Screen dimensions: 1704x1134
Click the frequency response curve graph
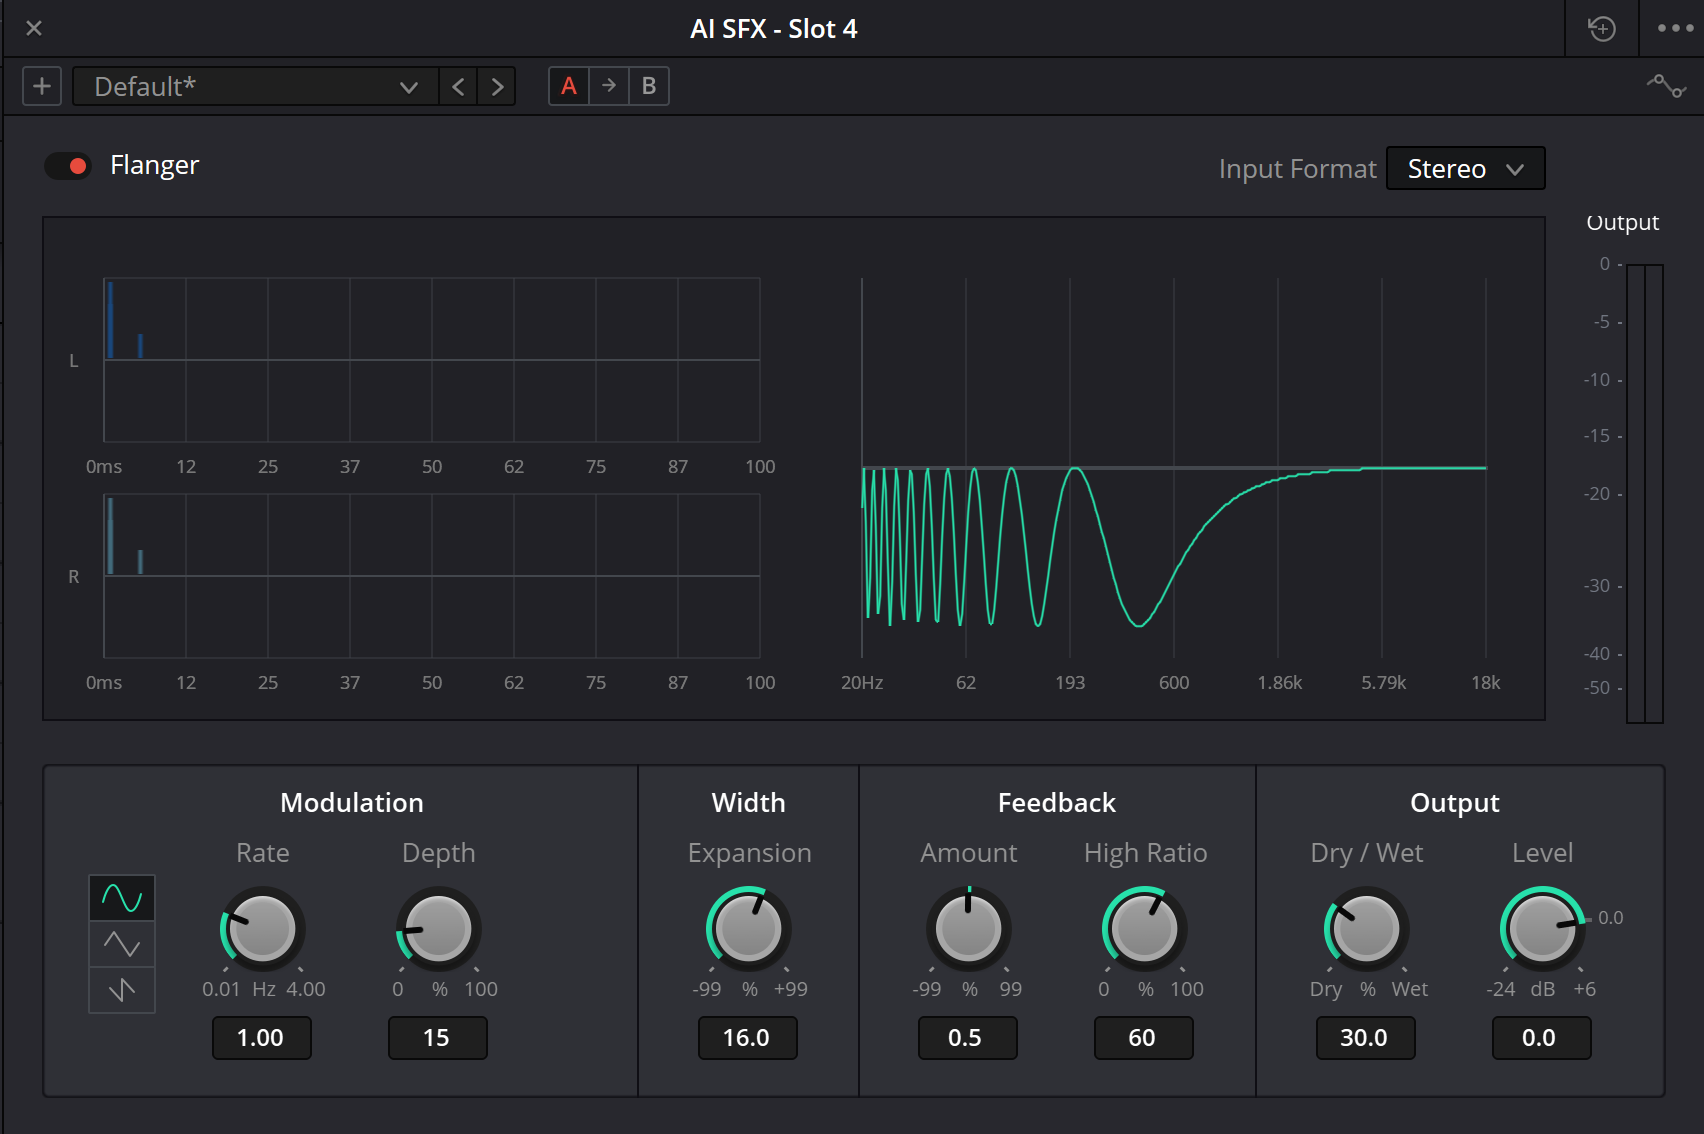tap(1174, 468)
